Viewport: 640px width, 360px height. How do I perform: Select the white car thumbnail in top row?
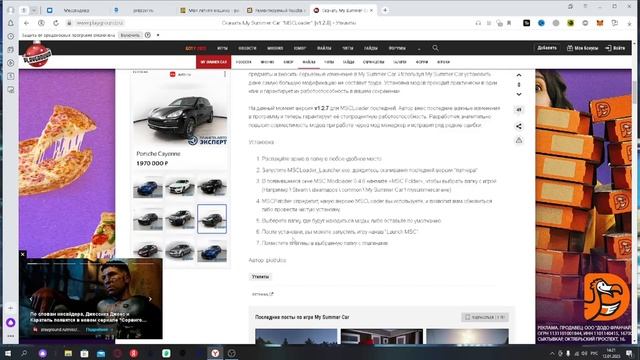click(180, 187)
